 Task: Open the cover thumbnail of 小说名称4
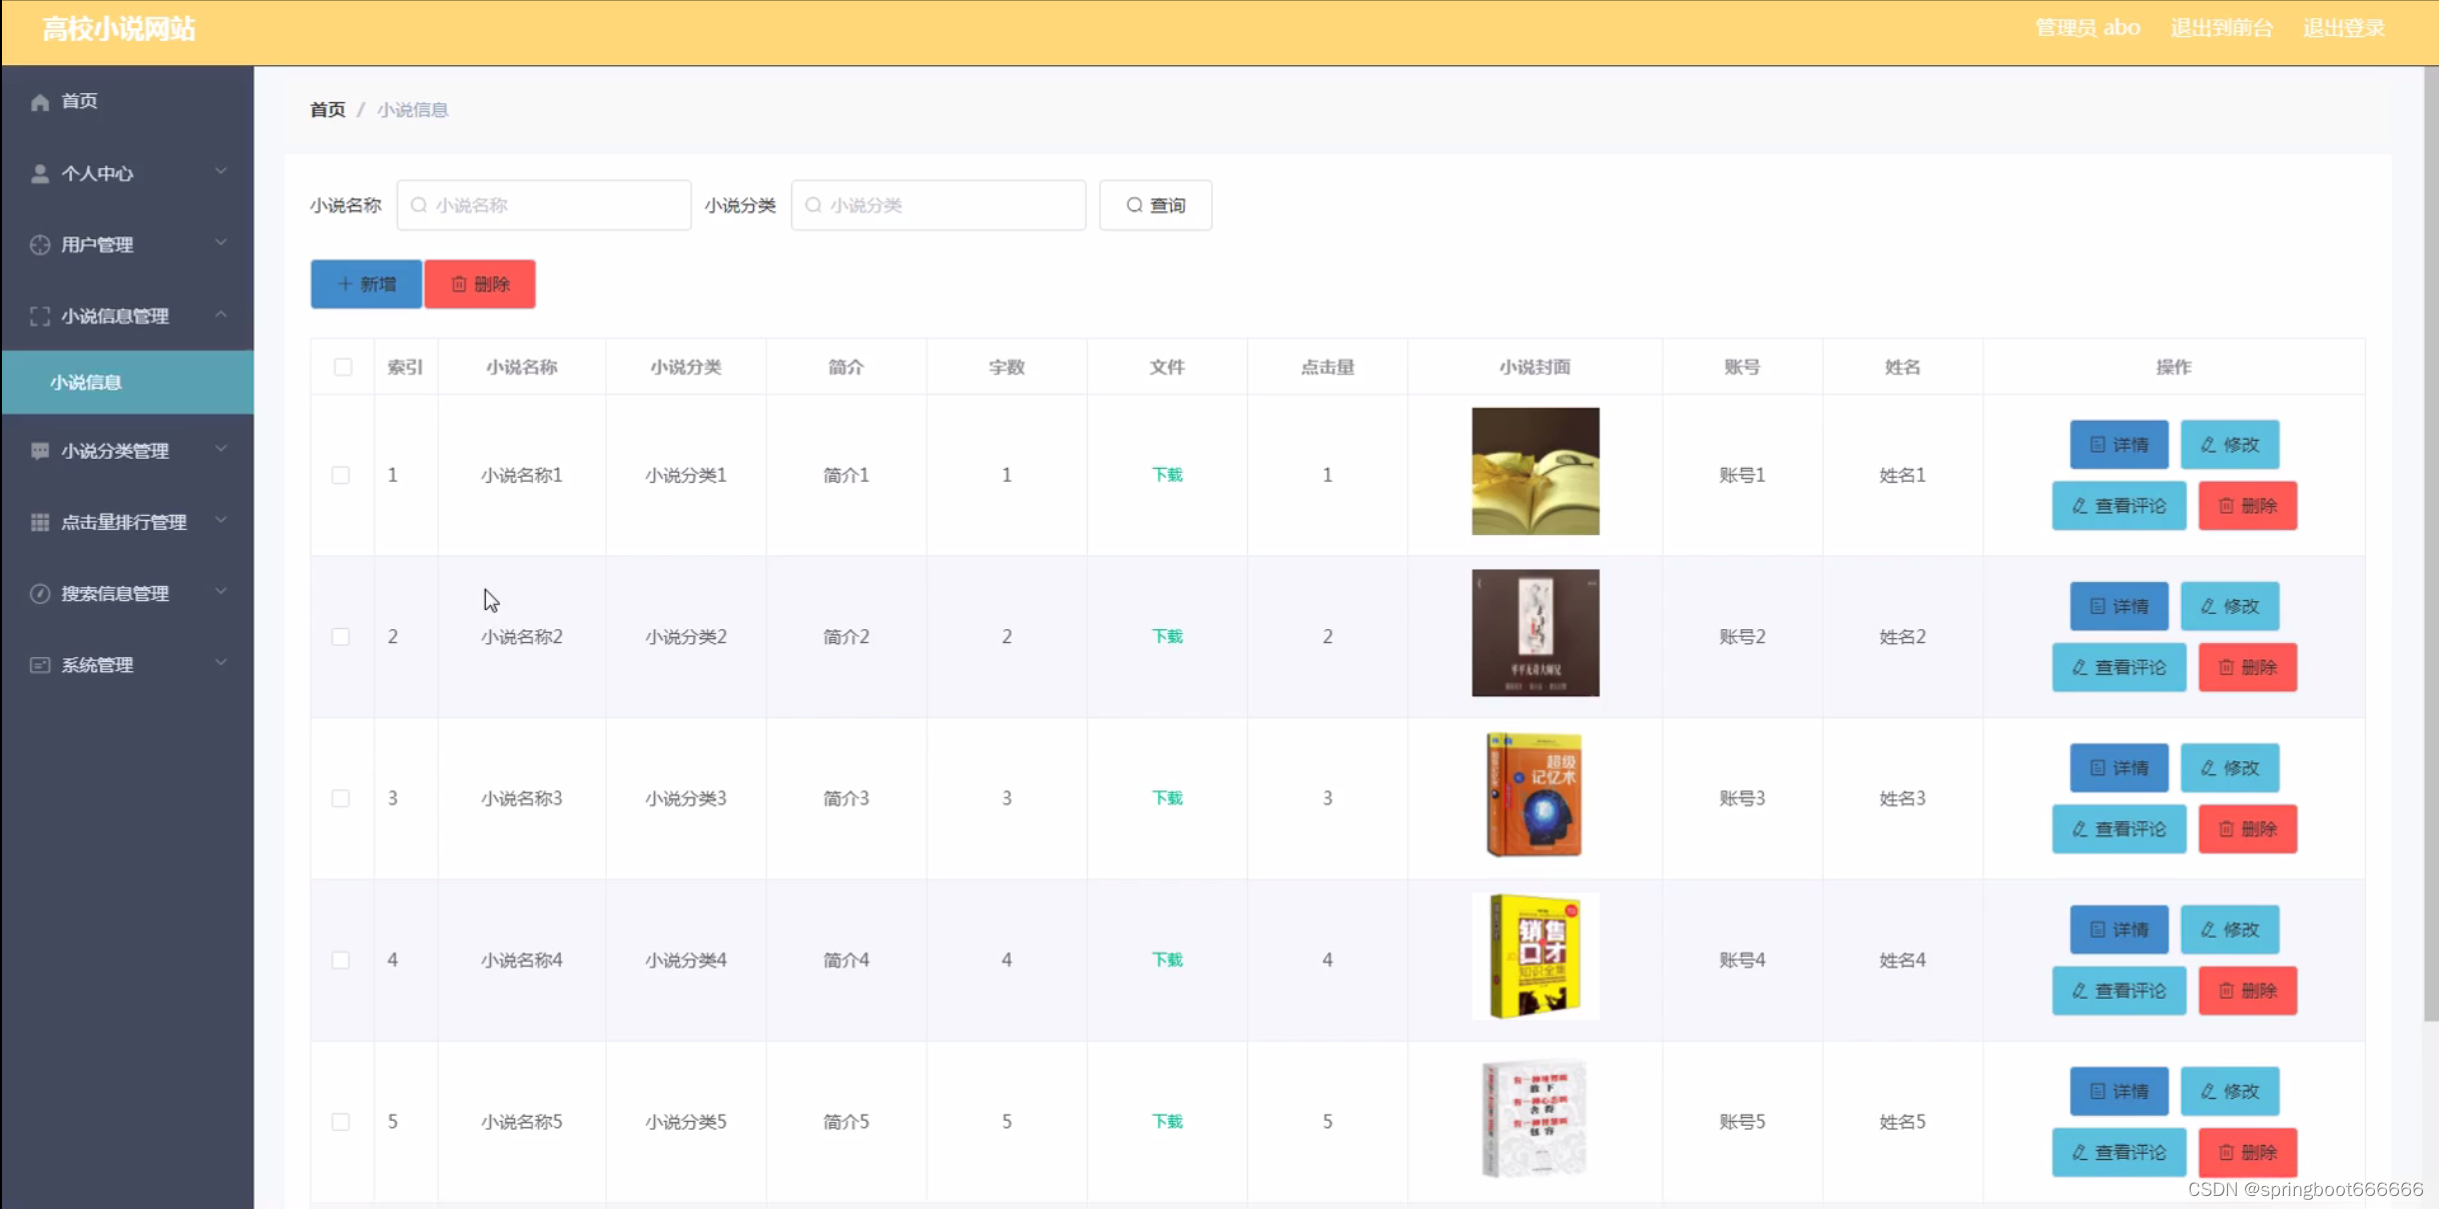(x=1535, y=957)
